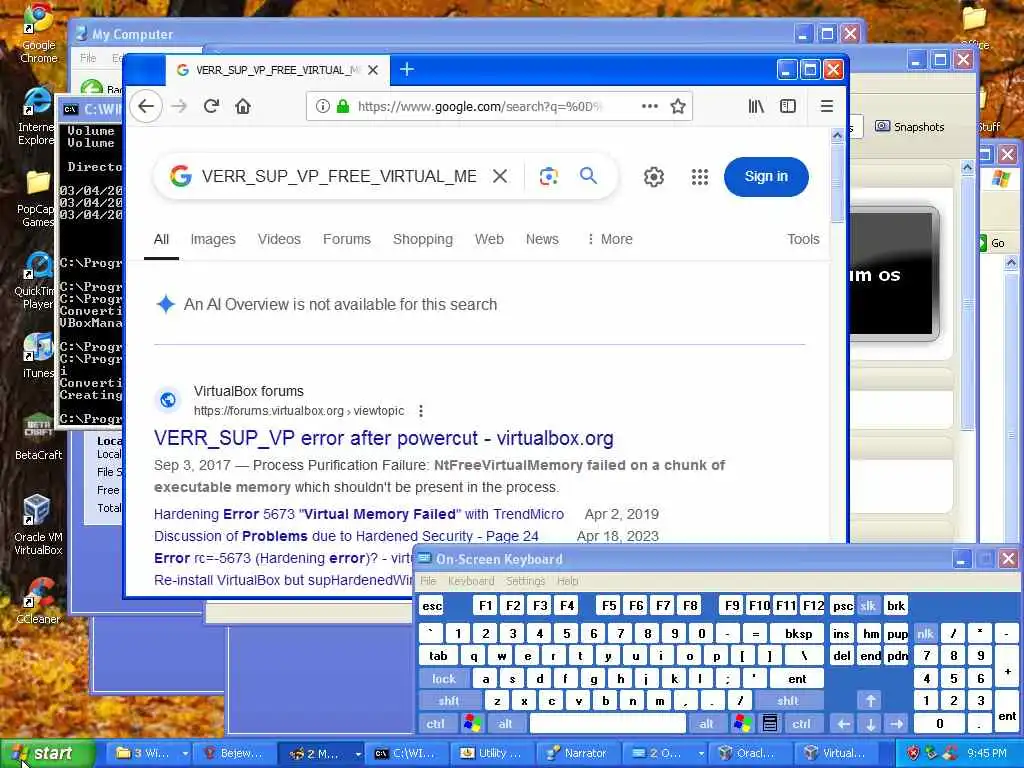Click the Google search input field
The image size is (1024, 768).
point(339,176)
